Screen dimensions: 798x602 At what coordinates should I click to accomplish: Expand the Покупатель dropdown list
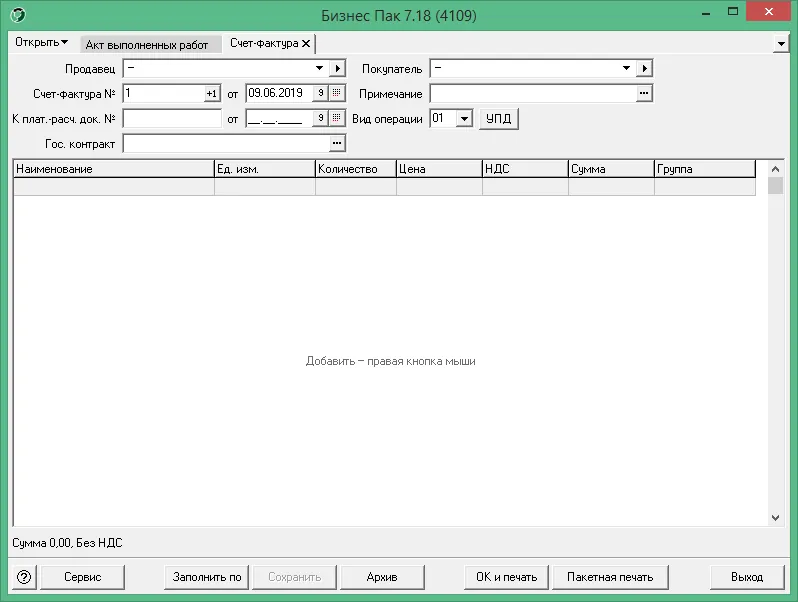point(626,68)
